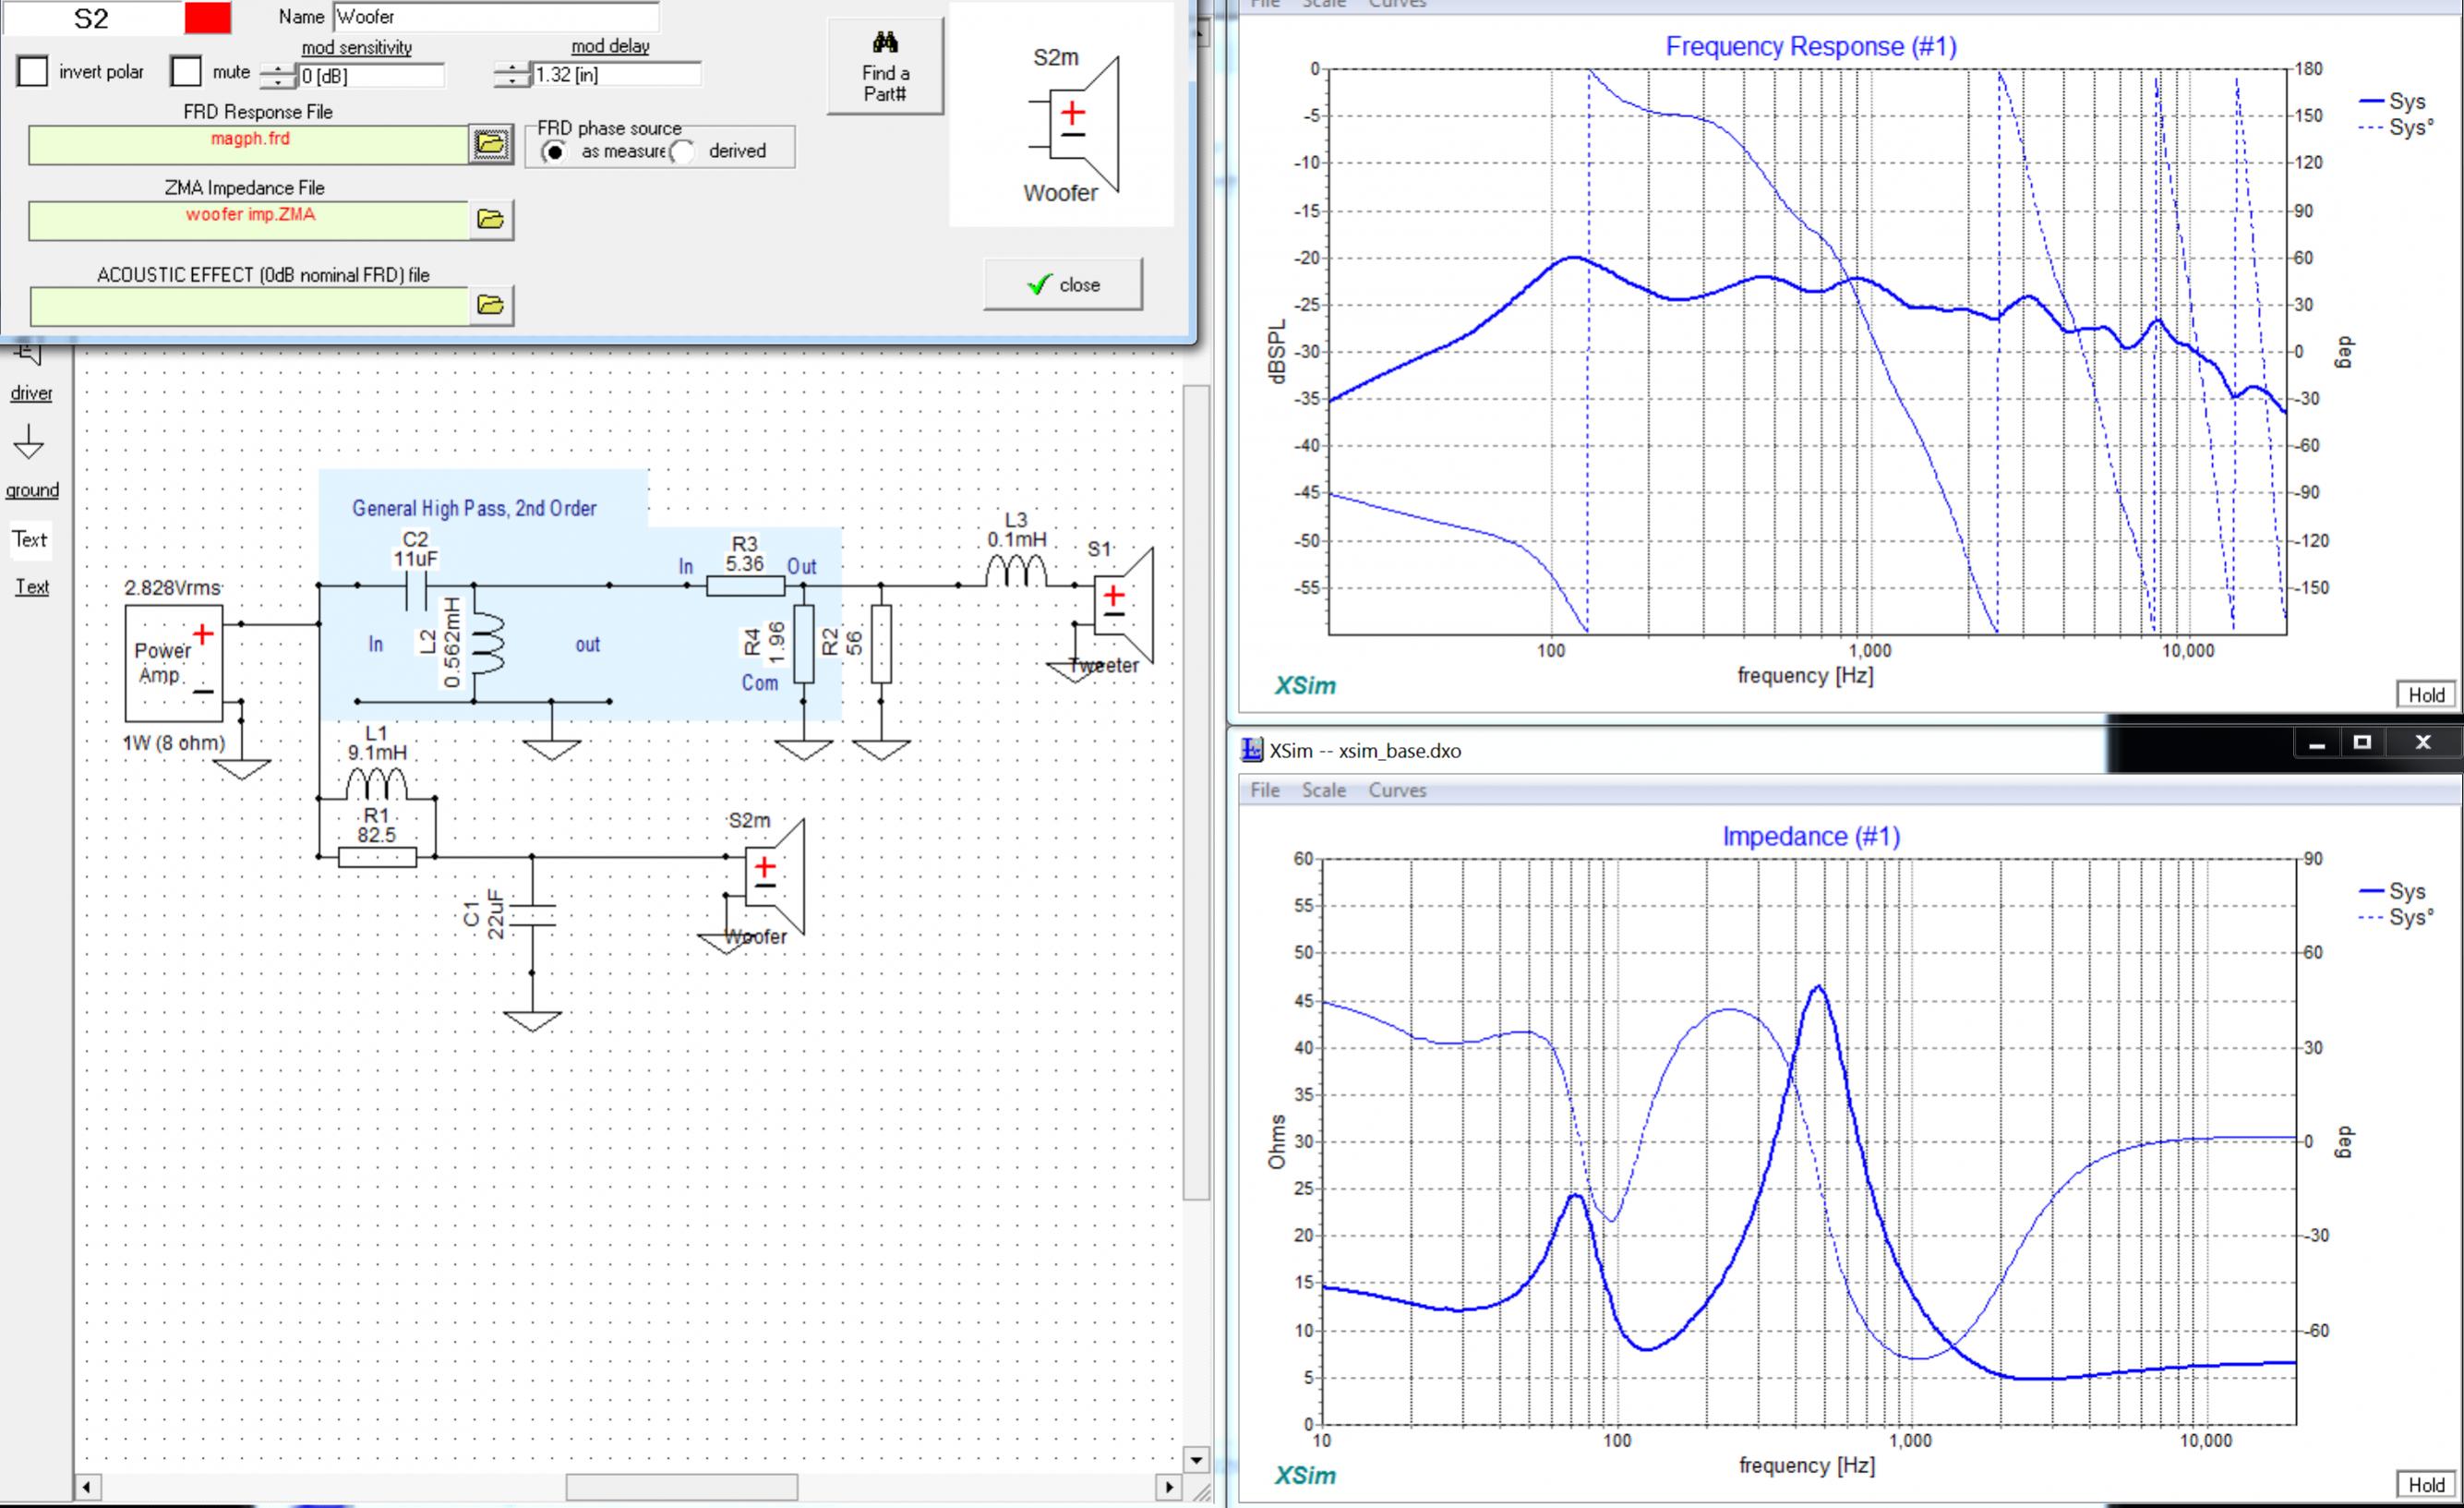Click the empty Acoustic Effect file field
The width and height of the screenshot is (2464, 1508).
(249, 306)
